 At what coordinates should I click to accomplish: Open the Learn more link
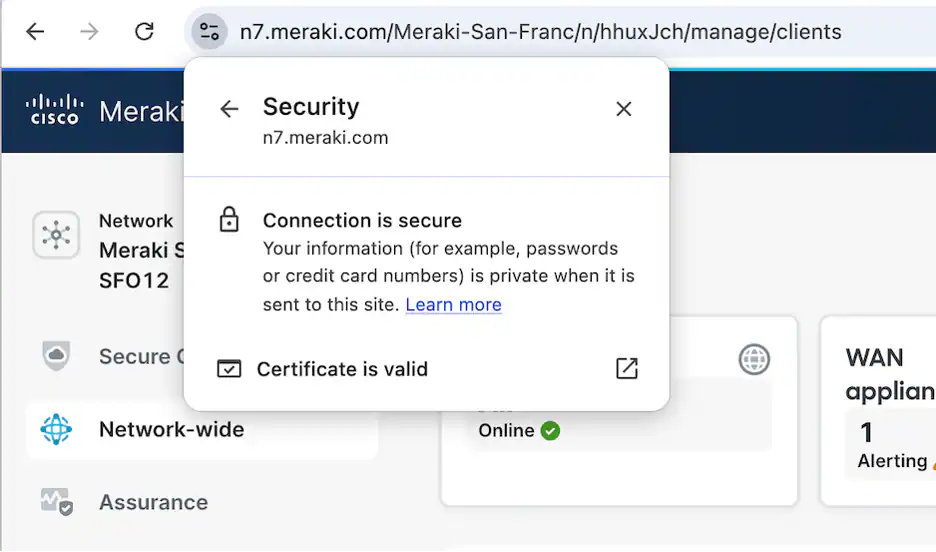[x=453, y=304]
